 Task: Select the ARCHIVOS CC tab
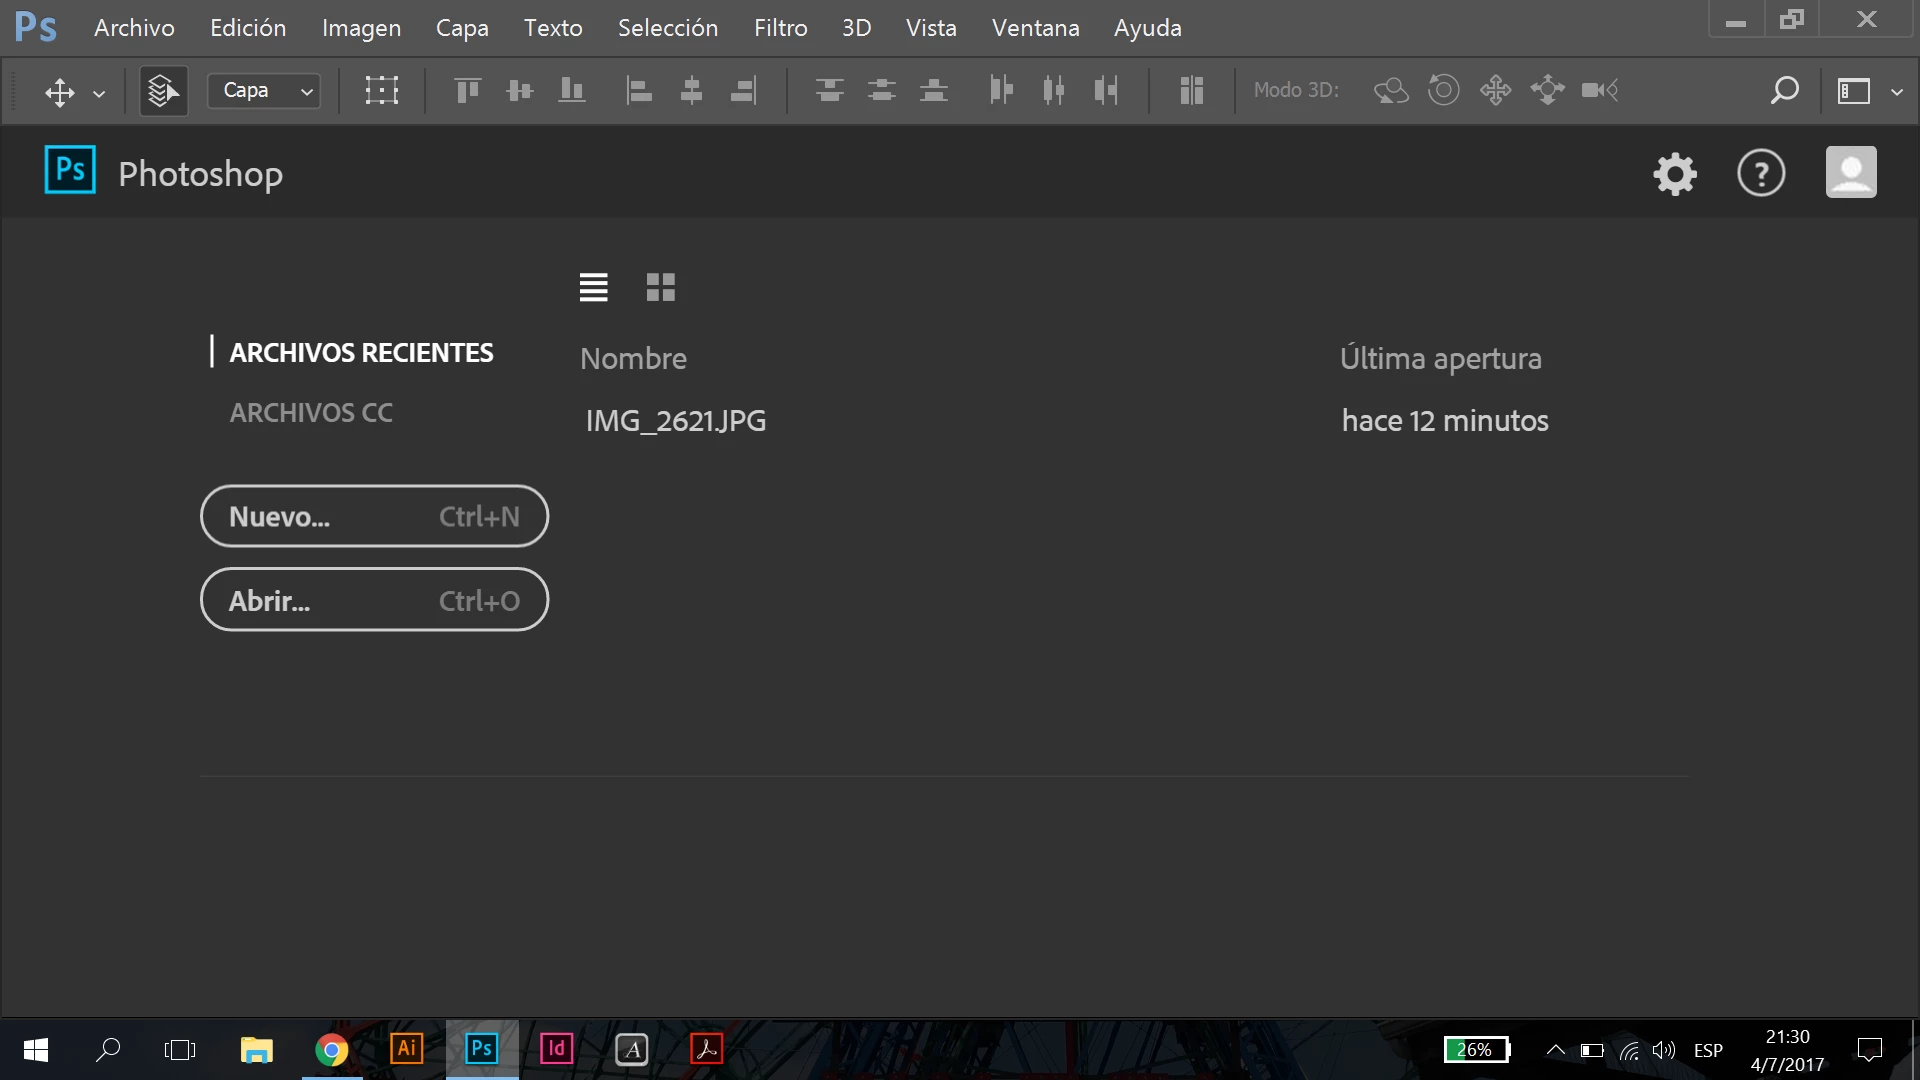tap(311, 413)
